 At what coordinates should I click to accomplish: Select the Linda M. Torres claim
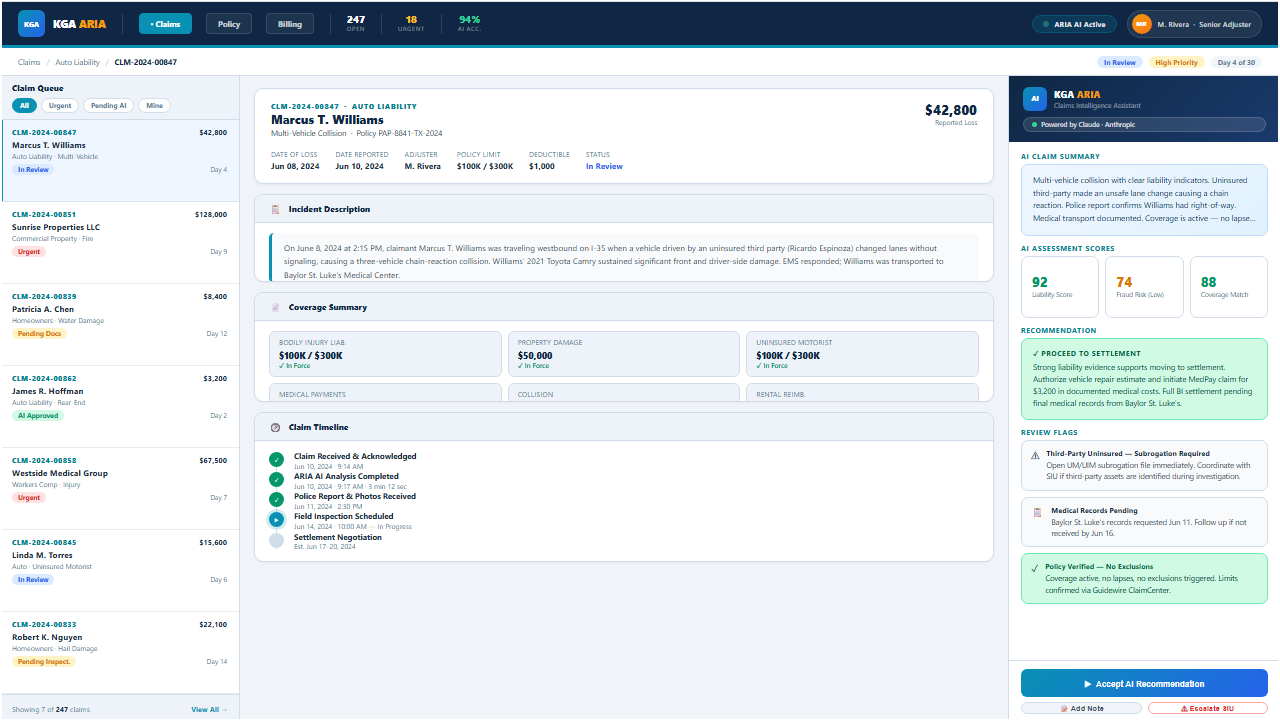pos(120,571)
